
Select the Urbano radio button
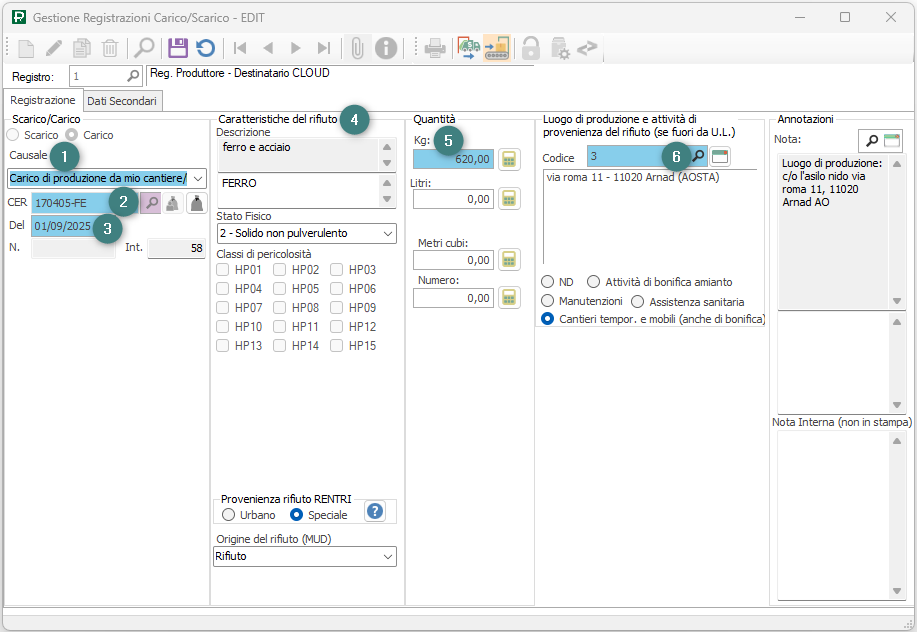click(229, 515)
